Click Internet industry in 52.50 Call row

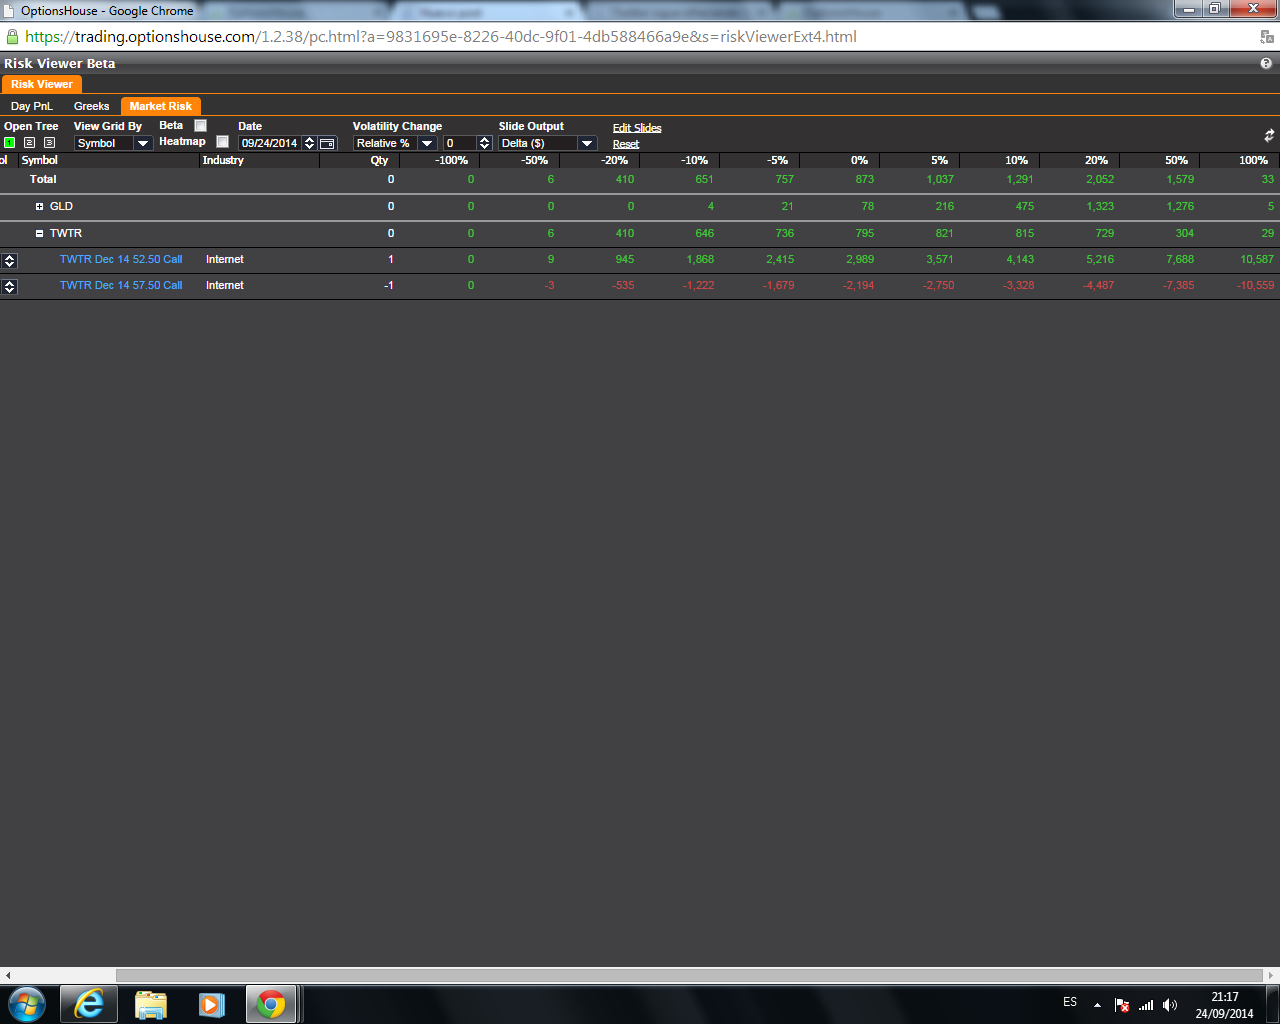click(x=225, y=260)
